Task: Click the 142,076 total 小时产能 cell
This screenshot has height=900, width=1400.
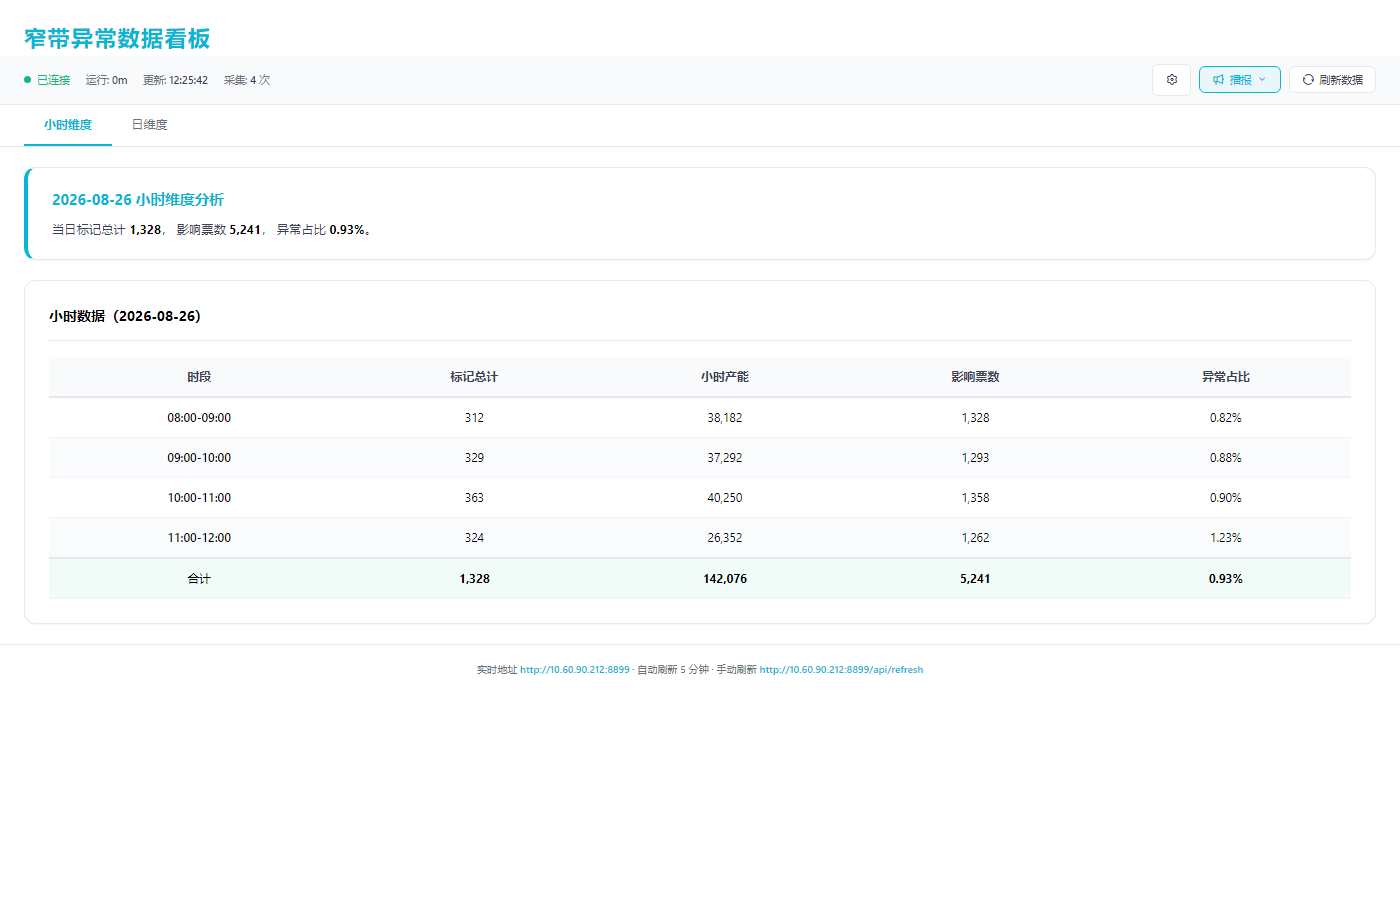Action: (x=725, y=579)
